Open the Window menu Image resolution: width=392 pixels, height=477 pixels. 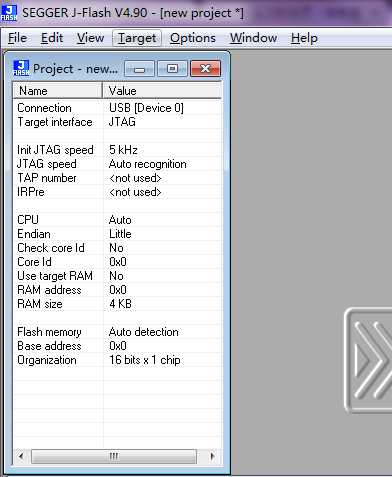tap(253, 38)
